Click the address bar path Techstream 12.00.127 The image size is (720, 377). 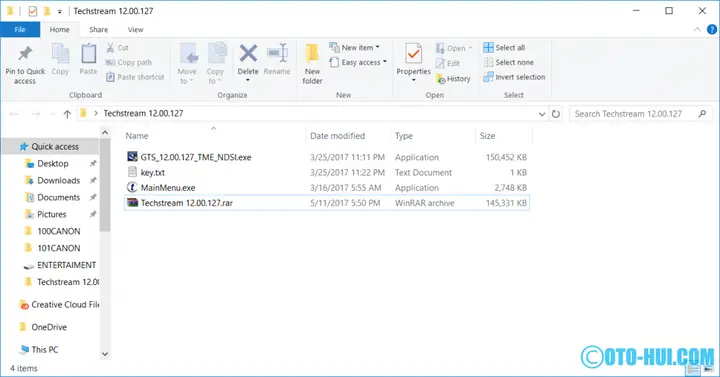(143, 113)
